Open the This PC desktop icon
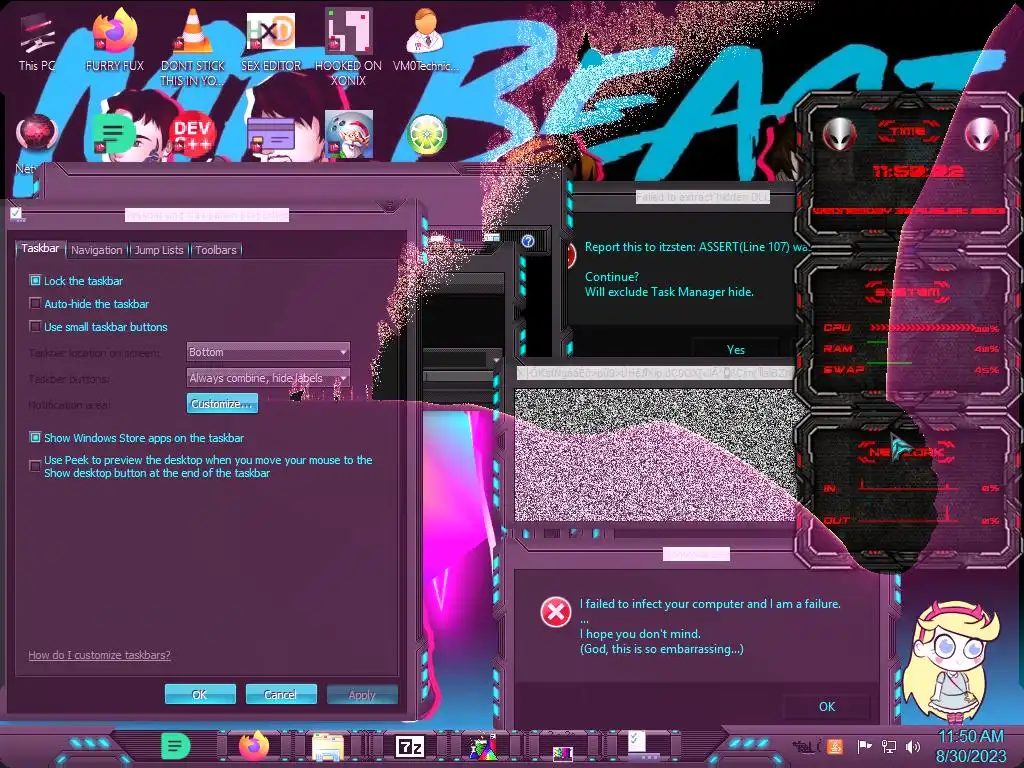This screenshot has width=1024, height=768. tap(37, 42)
